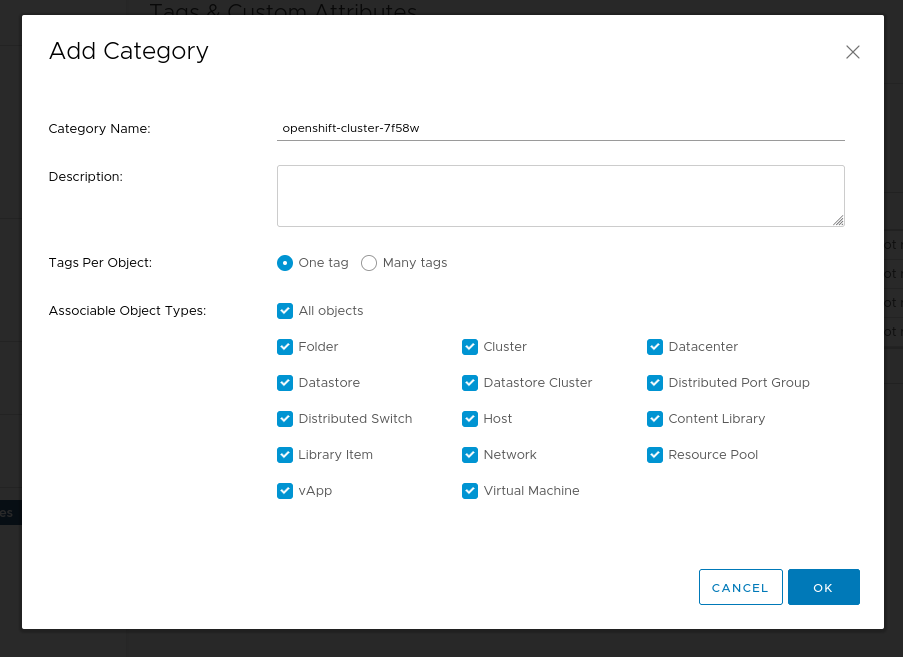
Task: Uncheck the Datastore Cluster option
Action: [470, 383]
